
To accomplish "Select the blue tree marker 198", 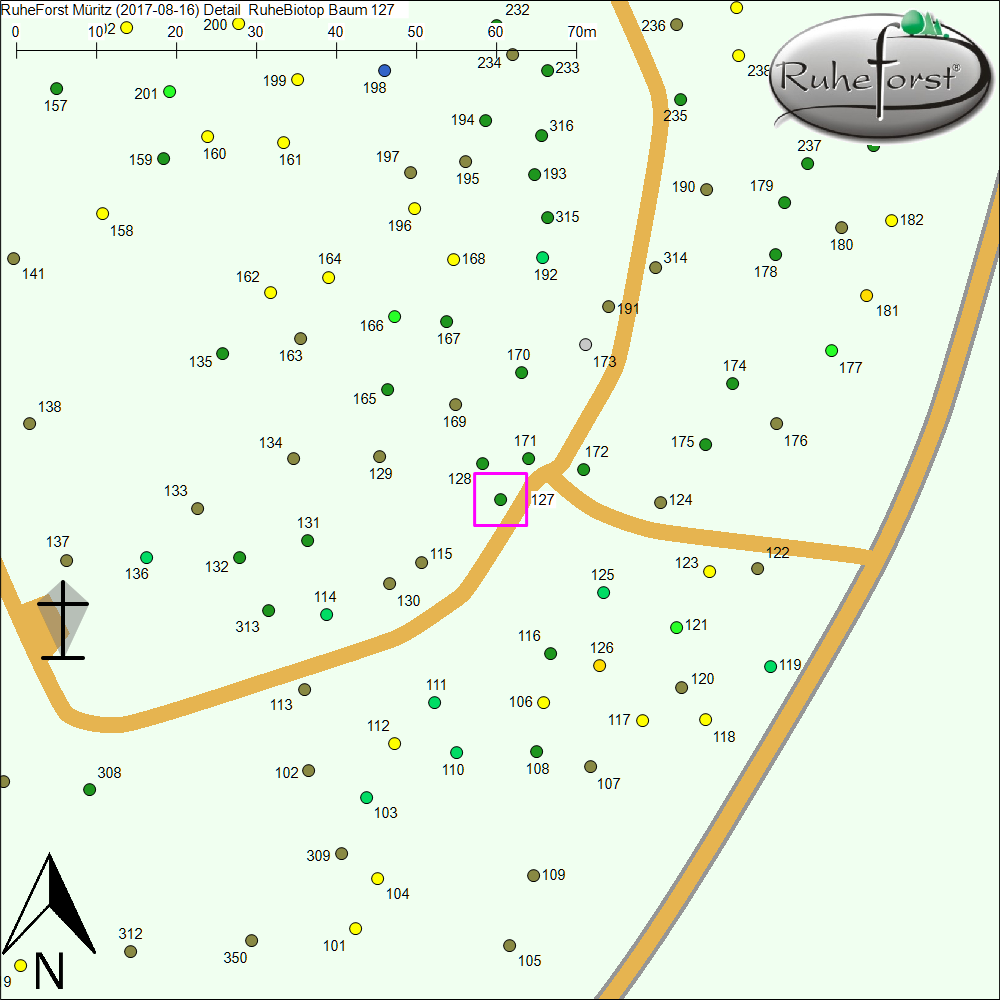I will pyautogui.click(x=385, y=71).
